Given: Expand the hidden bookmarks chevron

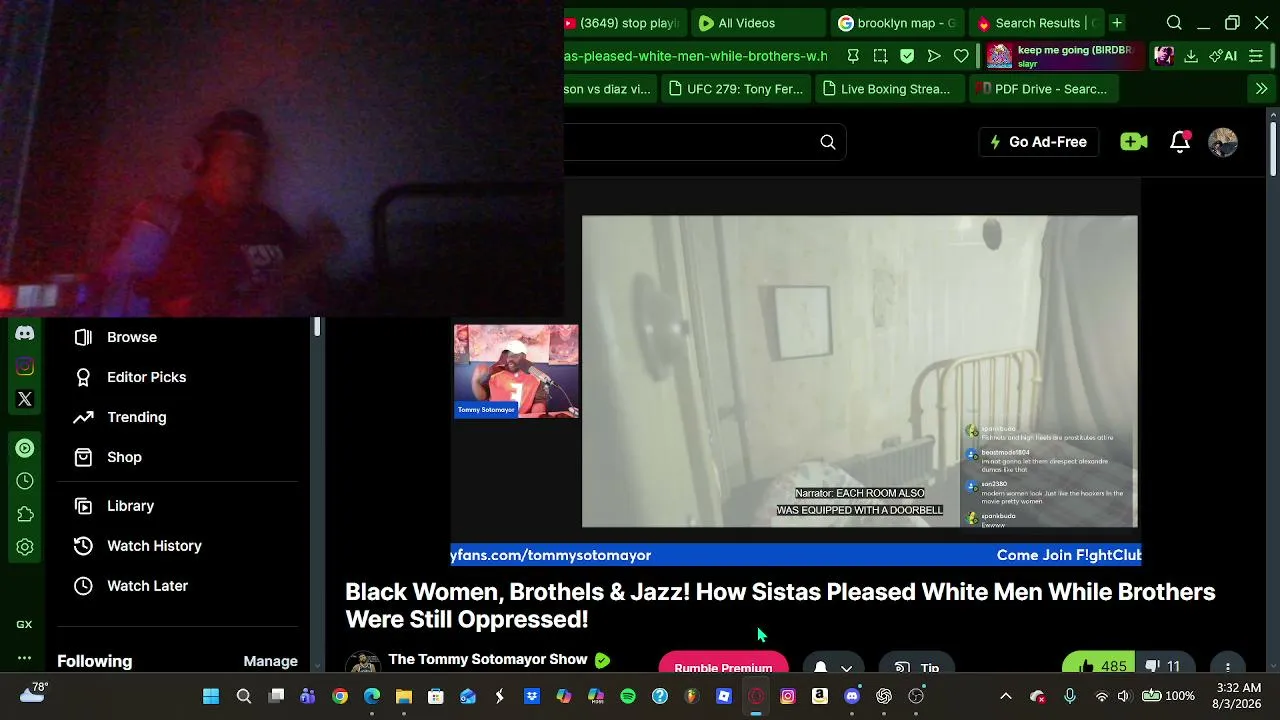Looking at the screenshot, I should click(1261, 89).
